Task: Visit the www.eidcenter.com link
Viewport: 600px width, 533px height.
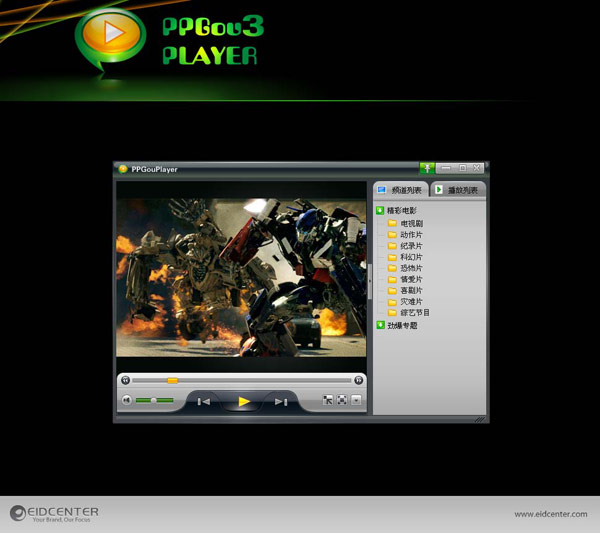Action: 551,514
